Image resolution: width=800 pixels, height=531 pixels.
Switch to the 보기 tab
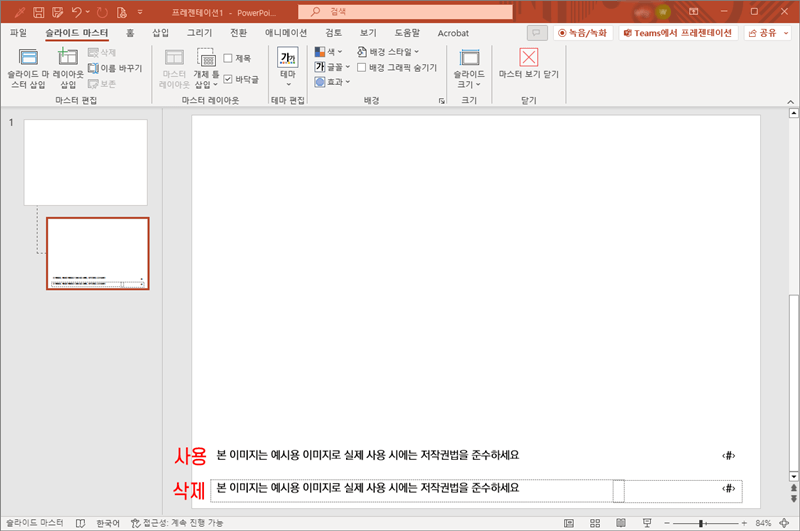(368, 33)
